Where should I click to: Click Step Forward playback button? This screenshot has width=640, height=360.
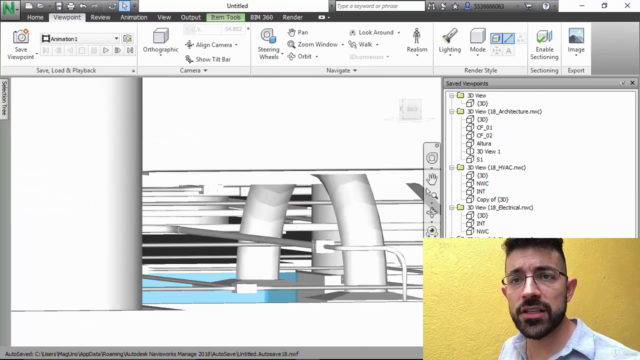[118, 50]
